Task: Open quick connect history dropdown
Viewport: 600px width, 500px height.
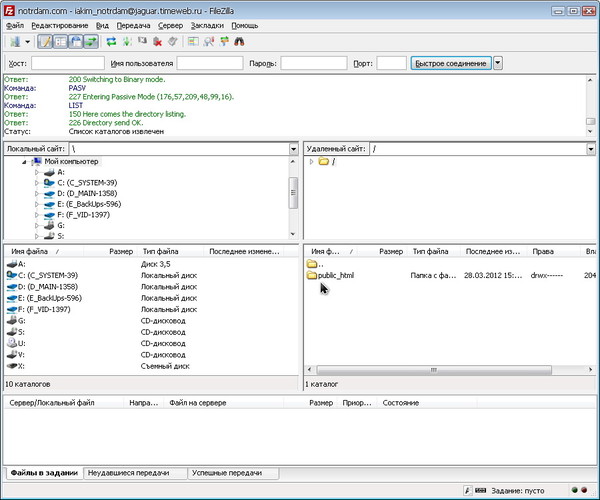Action: pos(497,63)
